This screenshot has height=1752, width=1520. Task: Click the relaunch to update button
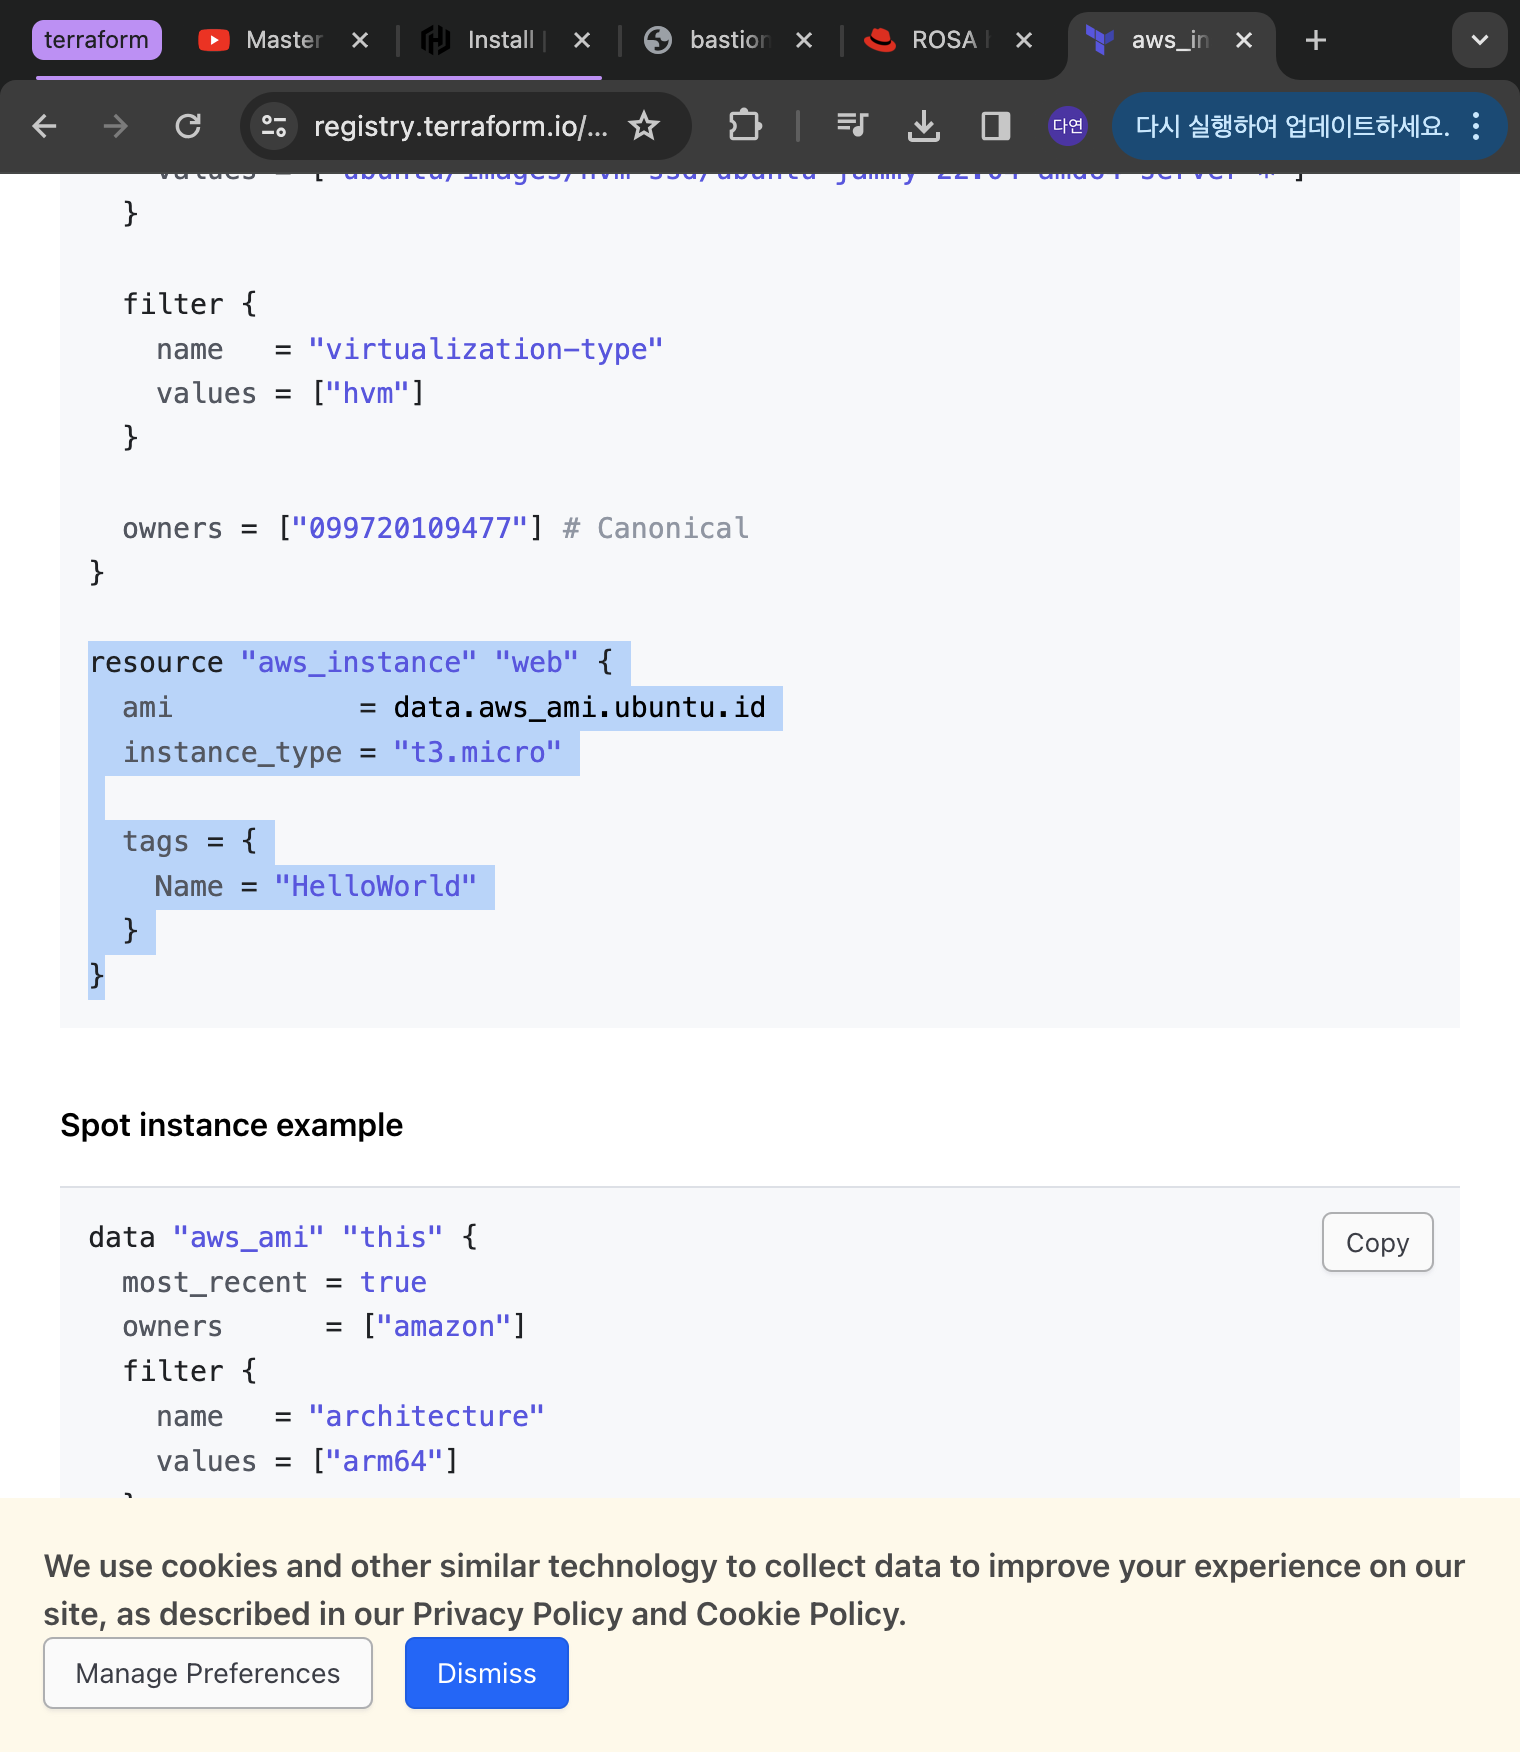(1292, 126)
